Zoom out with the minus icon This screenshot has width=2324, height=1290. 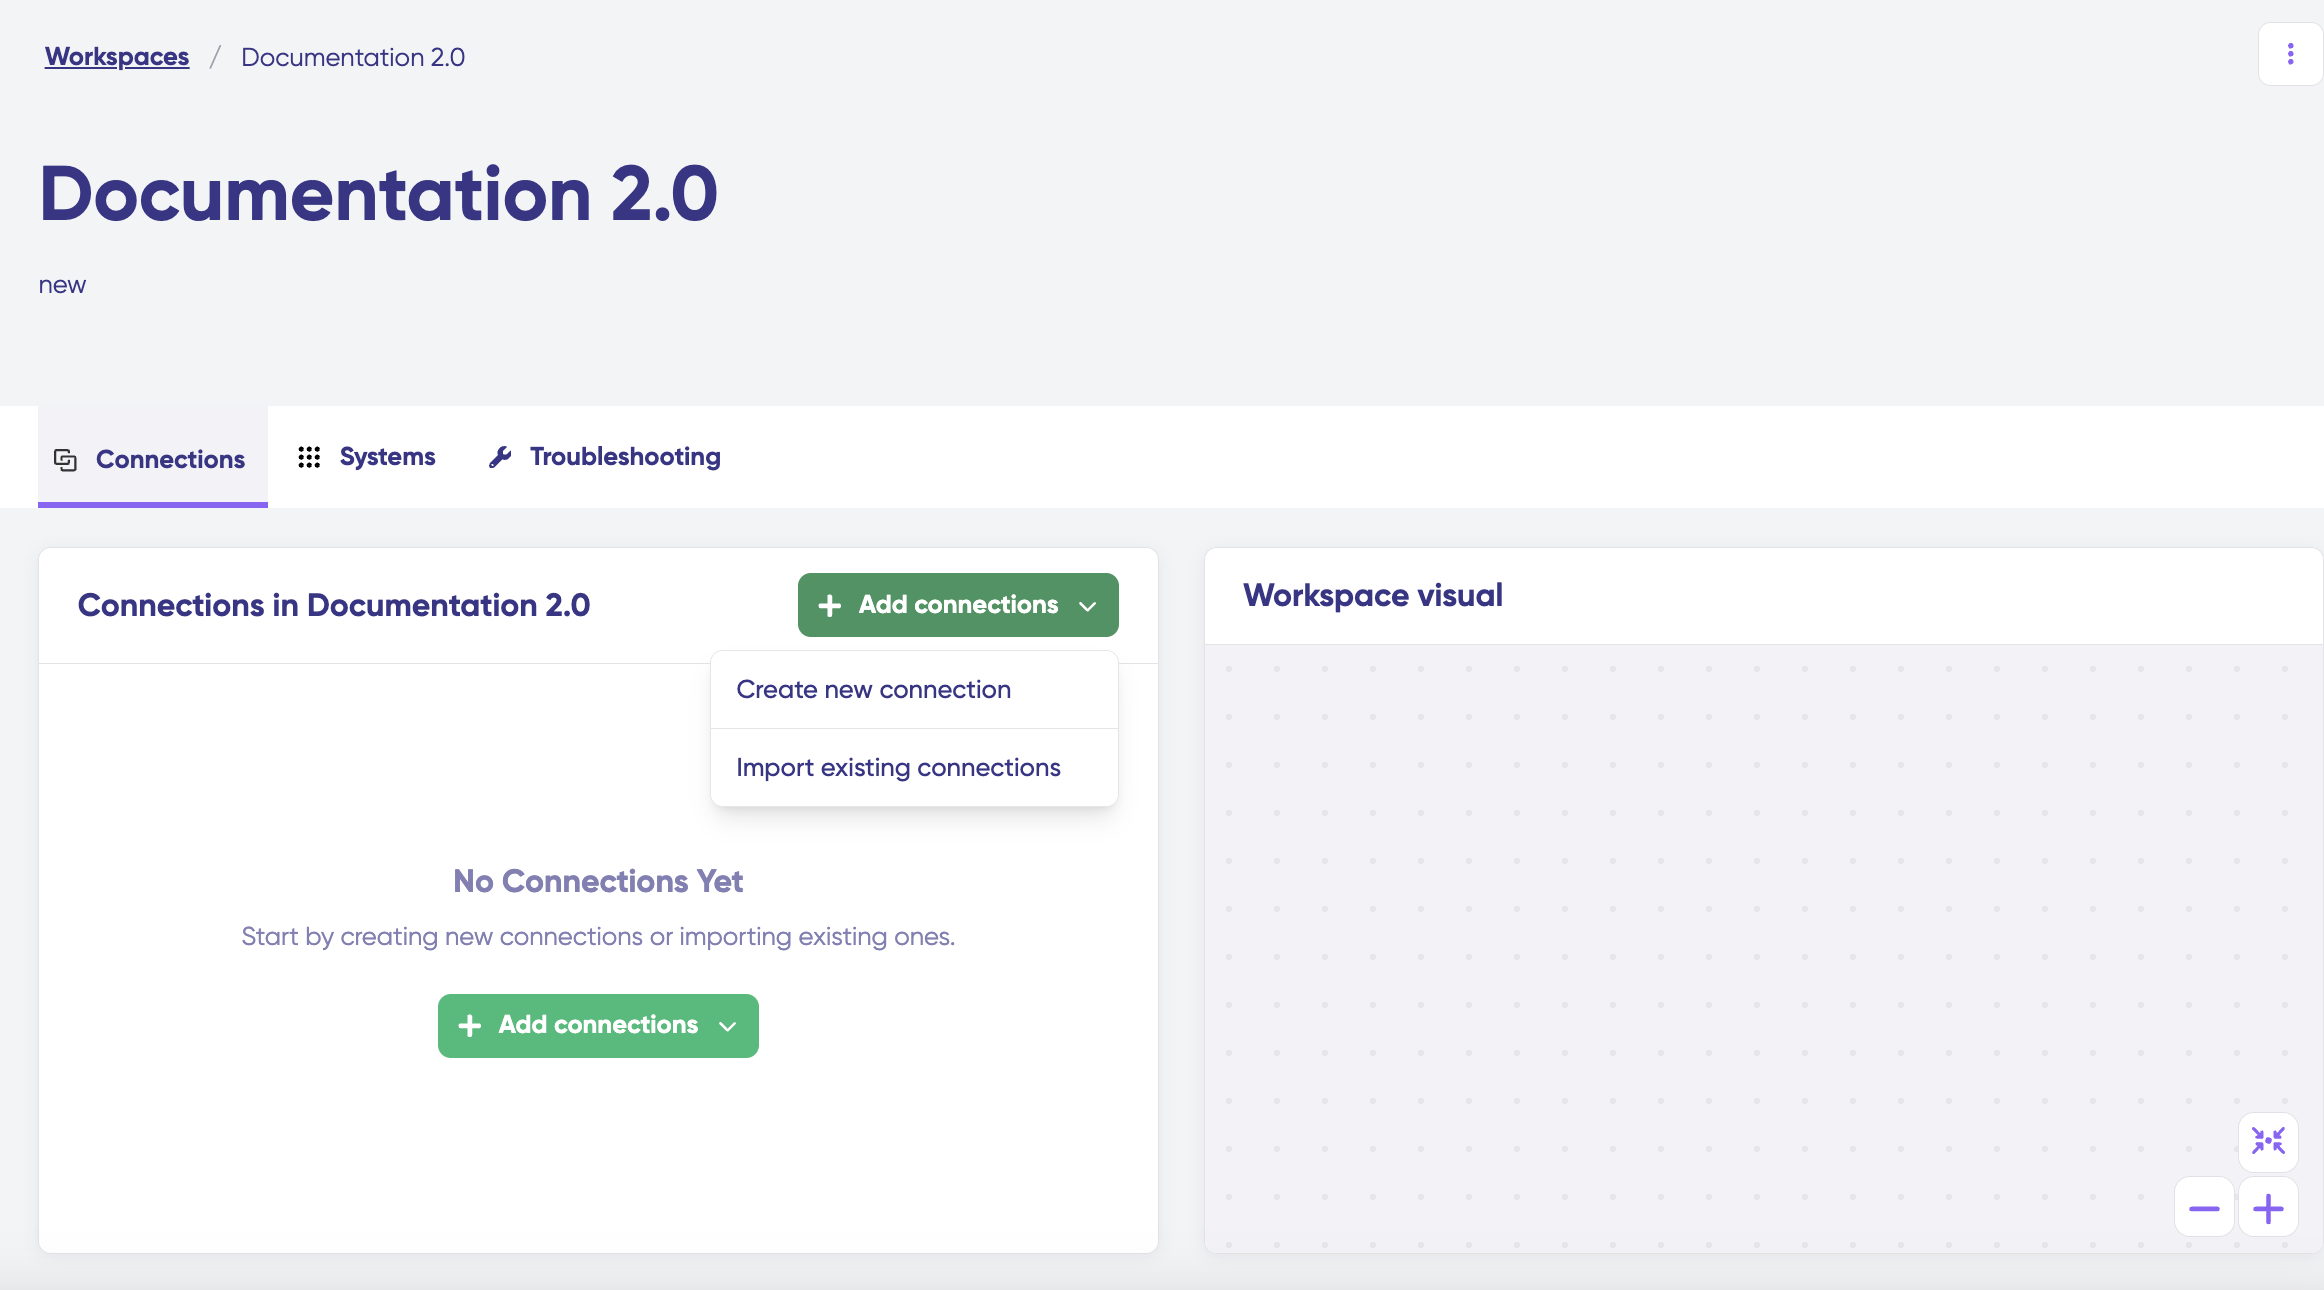tap(2204, 1208)
